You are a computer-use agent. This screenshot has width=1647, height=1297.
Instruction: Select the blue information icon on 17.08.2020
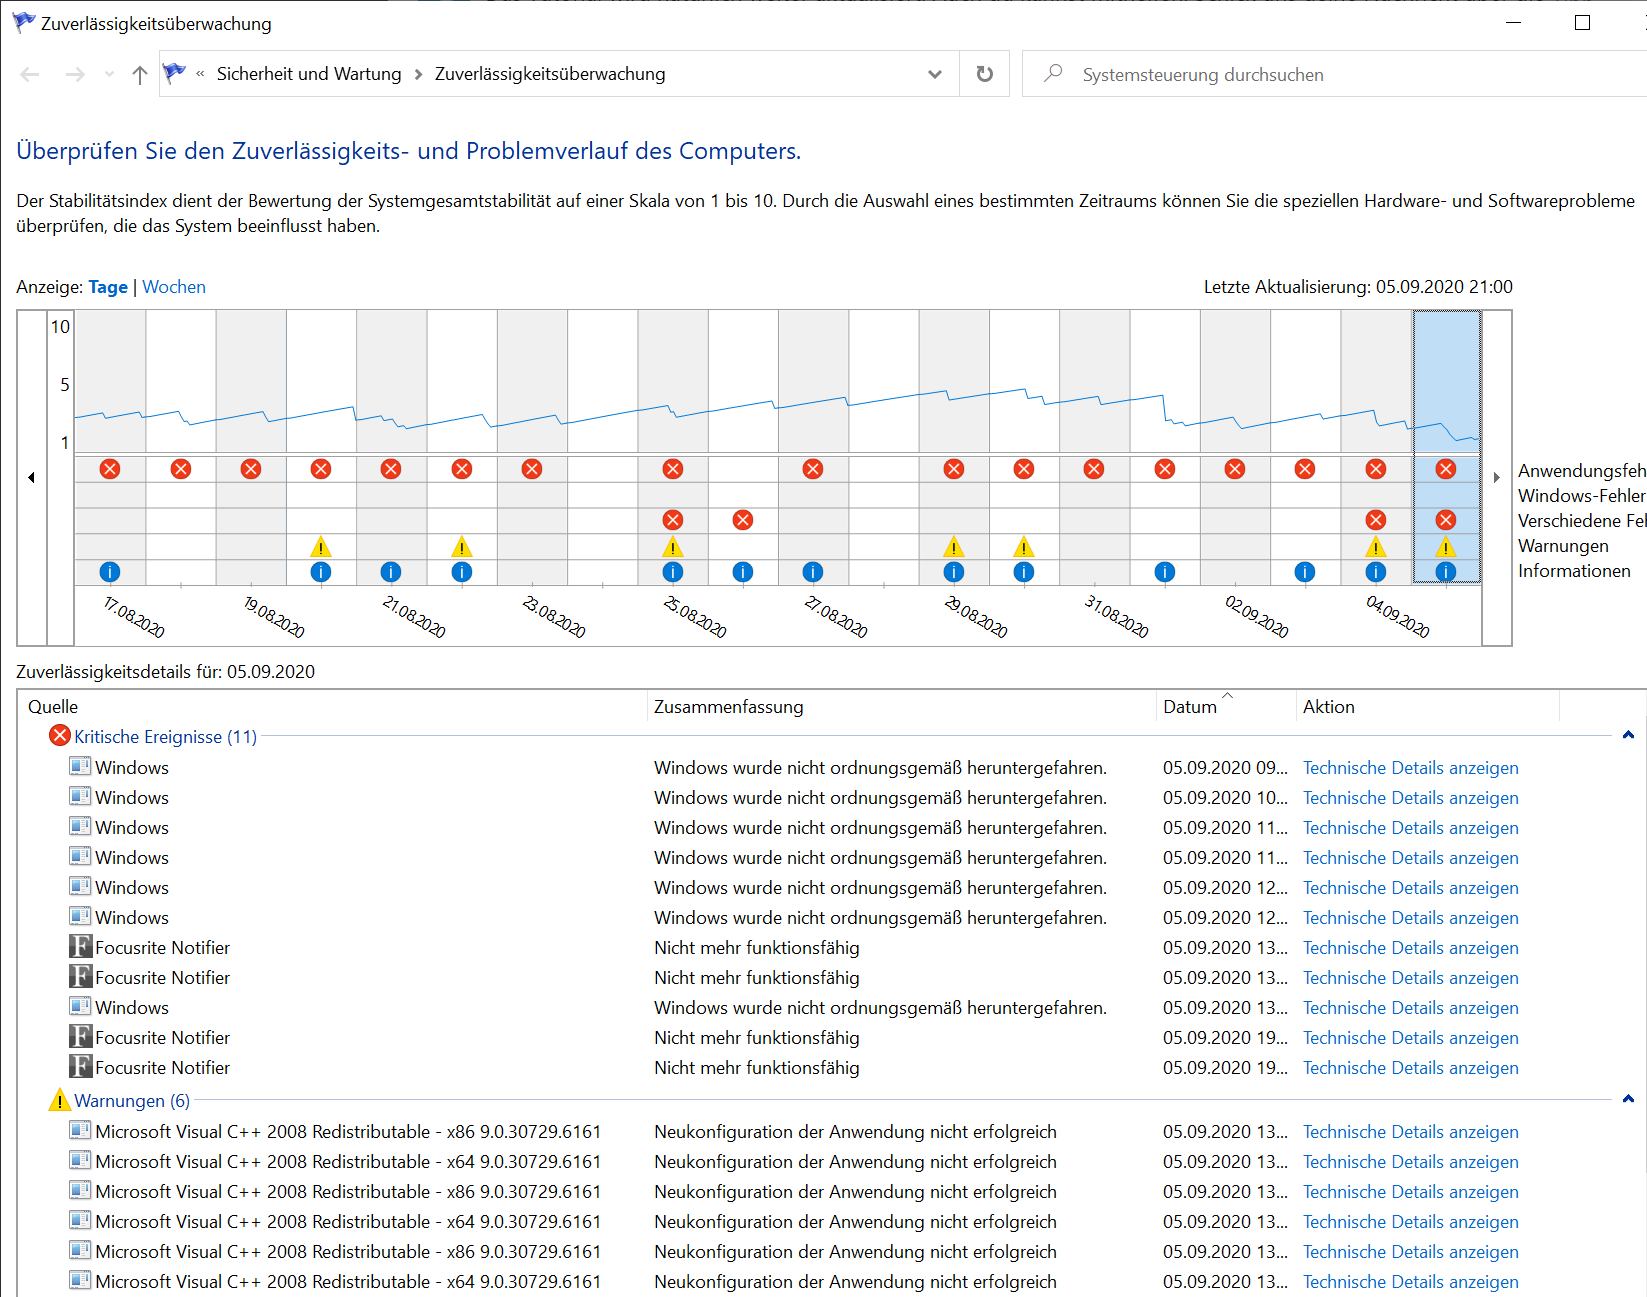point(110,572)
